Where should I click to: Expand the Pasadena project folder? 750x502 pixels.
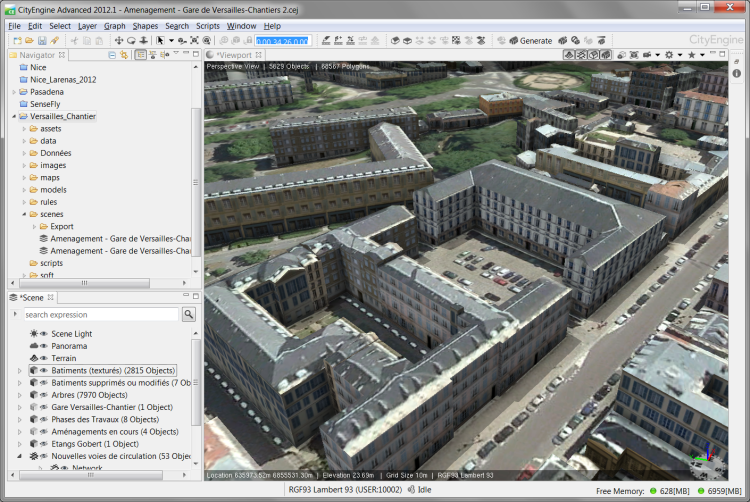pos(14,92)
